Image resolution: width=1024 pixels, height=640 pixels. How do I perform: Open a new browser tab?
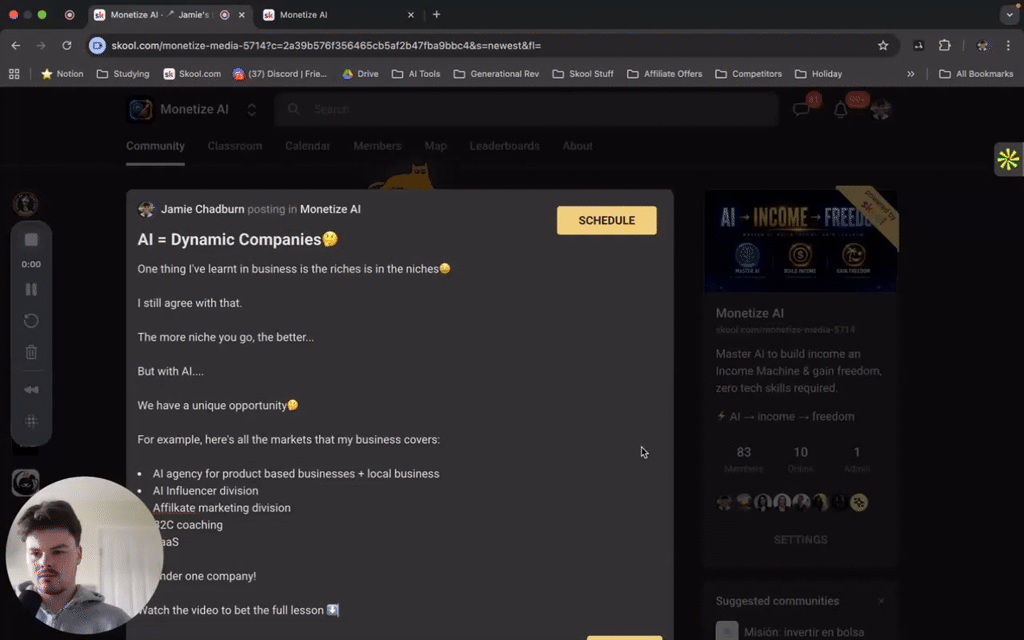click(x=436, y=14)
